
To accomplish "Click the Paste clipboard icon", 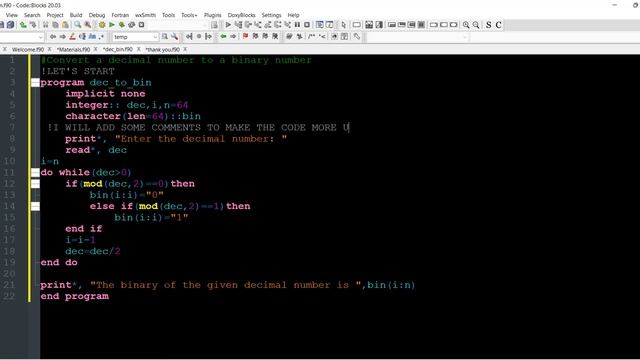I will click(65, 25).
